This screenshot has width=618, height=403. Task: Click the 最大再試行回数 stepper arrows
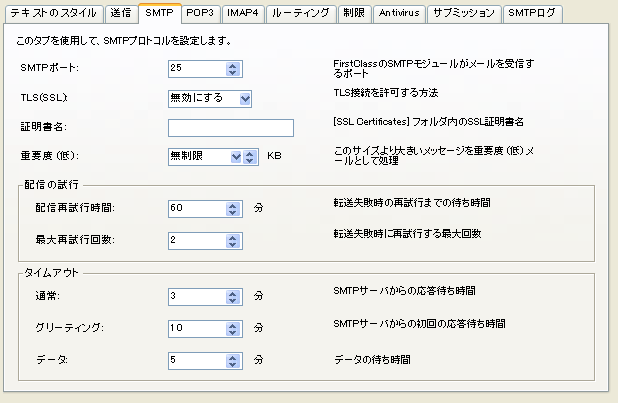[233, 241]
